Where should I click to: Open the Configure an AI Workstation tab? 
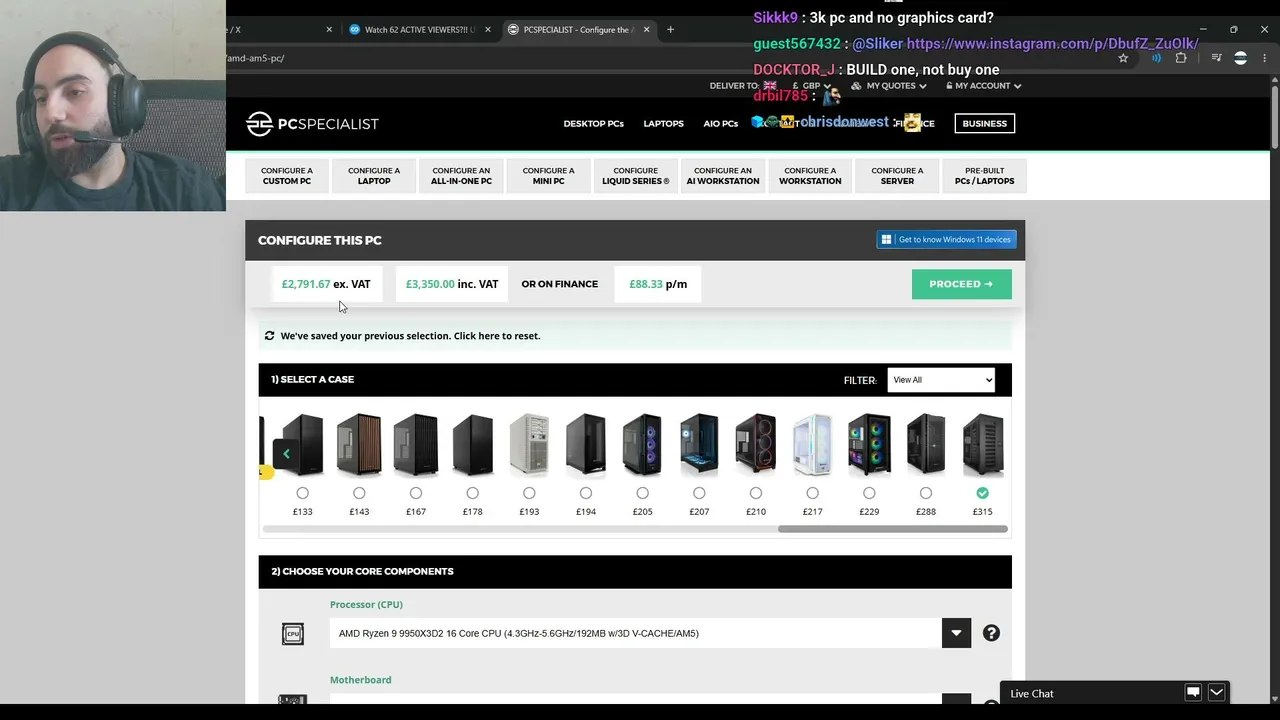click(x=723, y=176)
